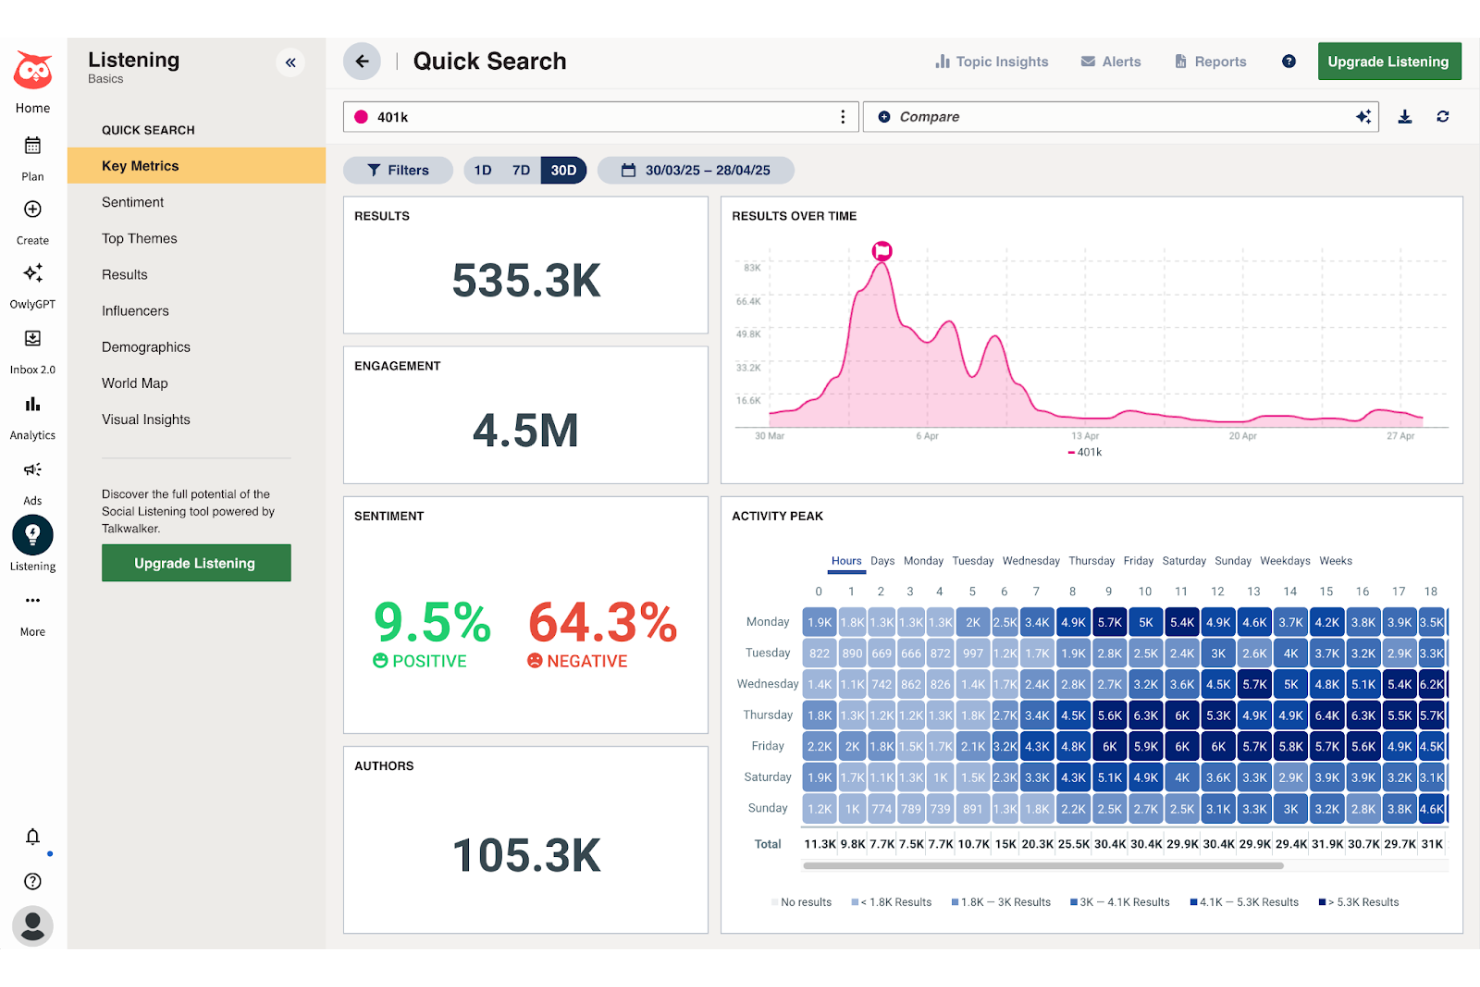This screenshot has height=987, width=1480.
Task: Toggle the 401k series in the chart legend
Action: [1084, 451]
